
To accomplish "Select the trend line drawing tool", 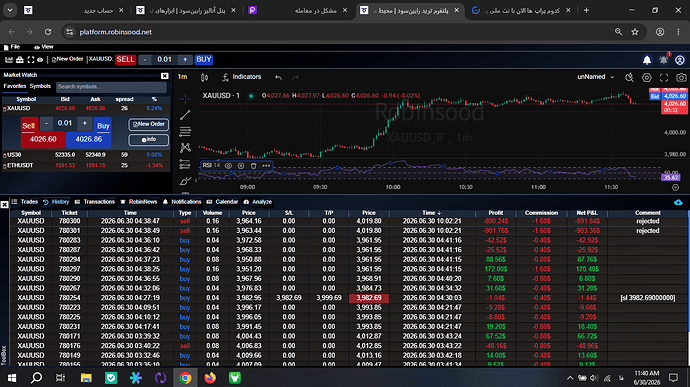I will point(185,115).
